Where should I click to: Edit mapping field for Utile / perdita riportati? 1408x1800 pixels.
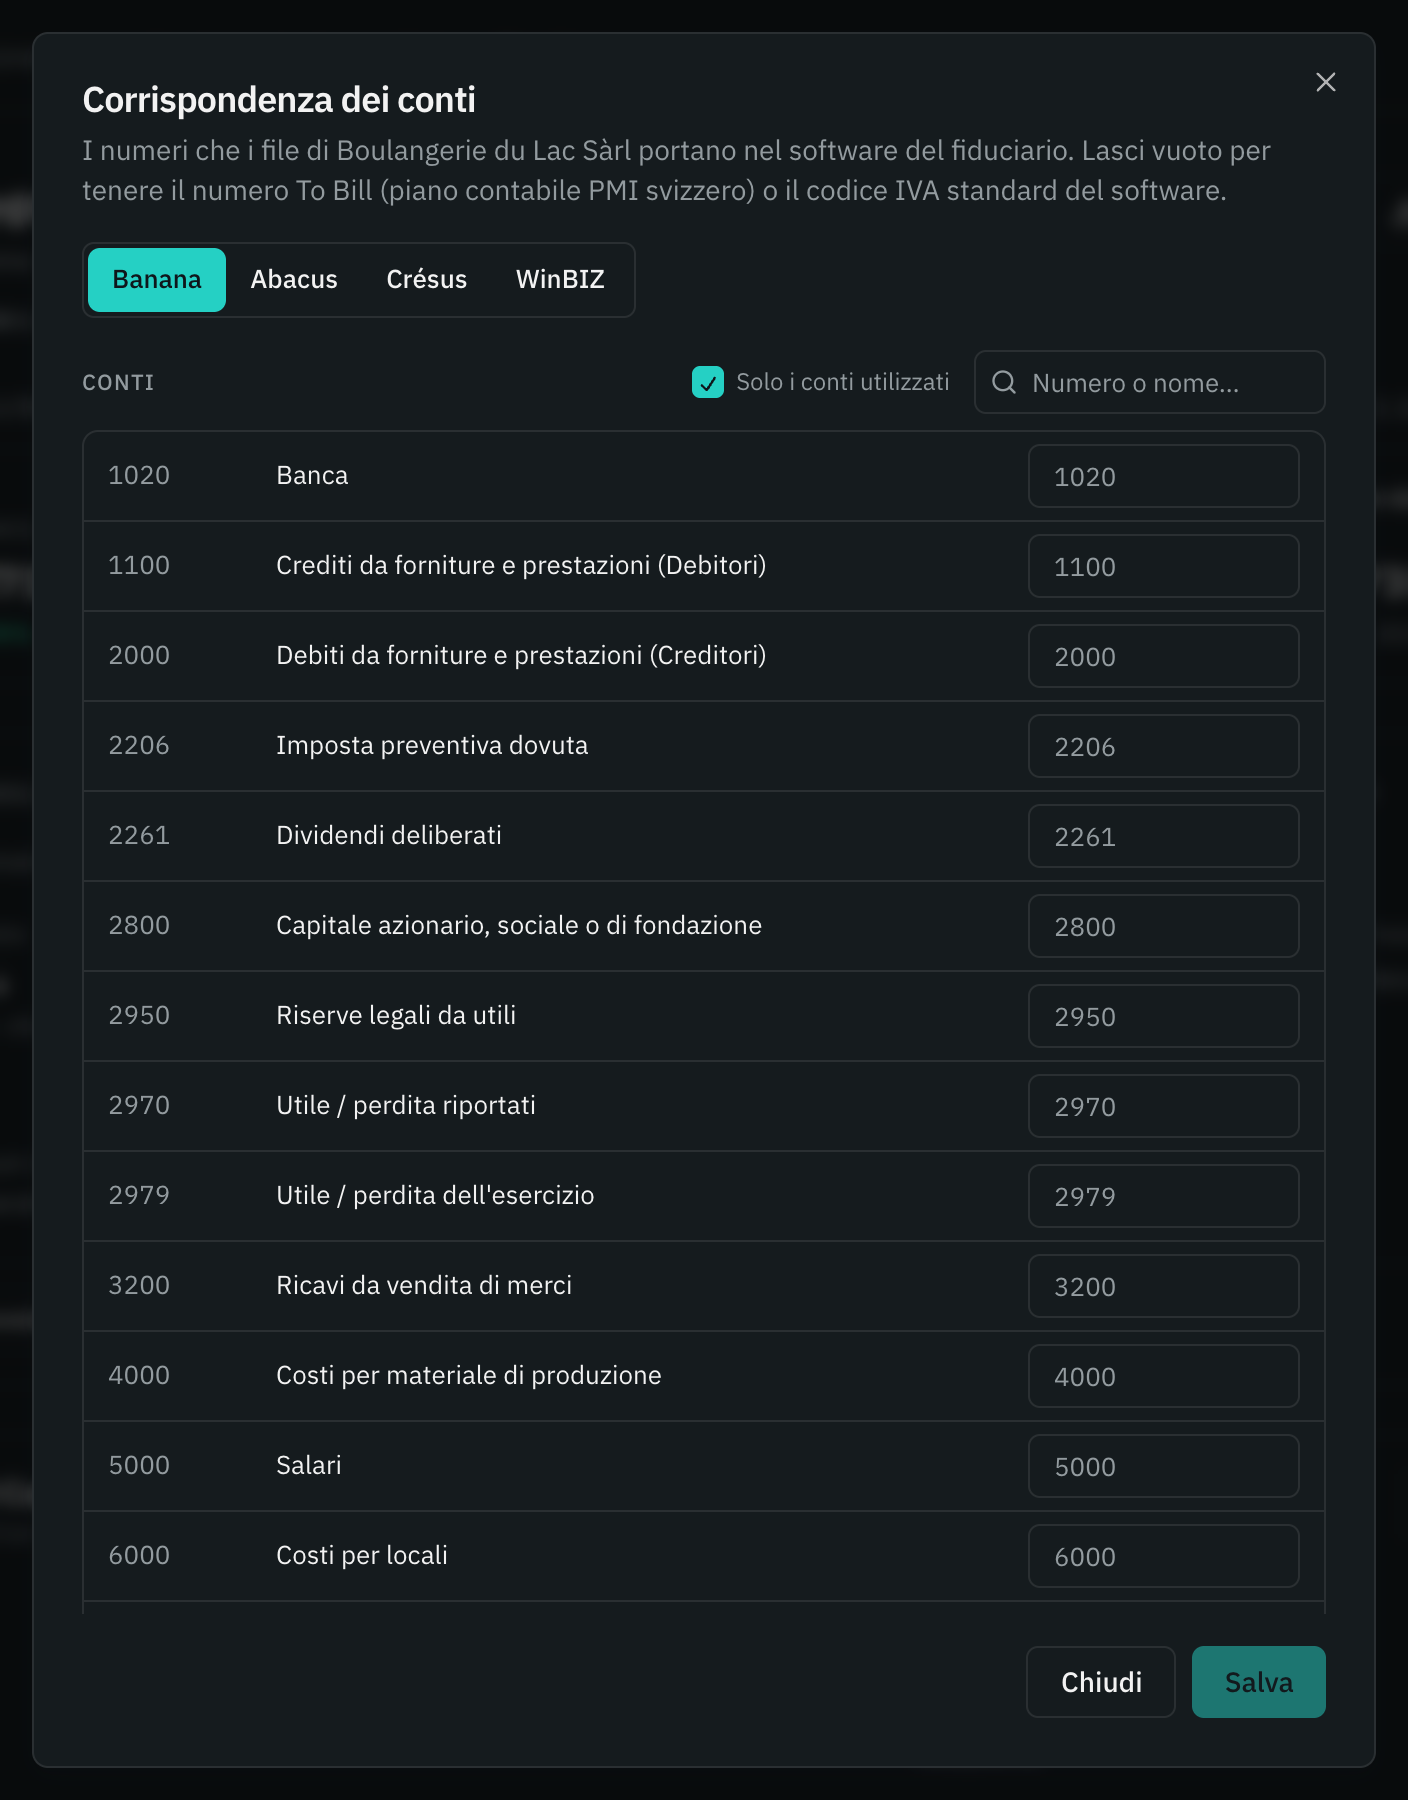1164,1106
